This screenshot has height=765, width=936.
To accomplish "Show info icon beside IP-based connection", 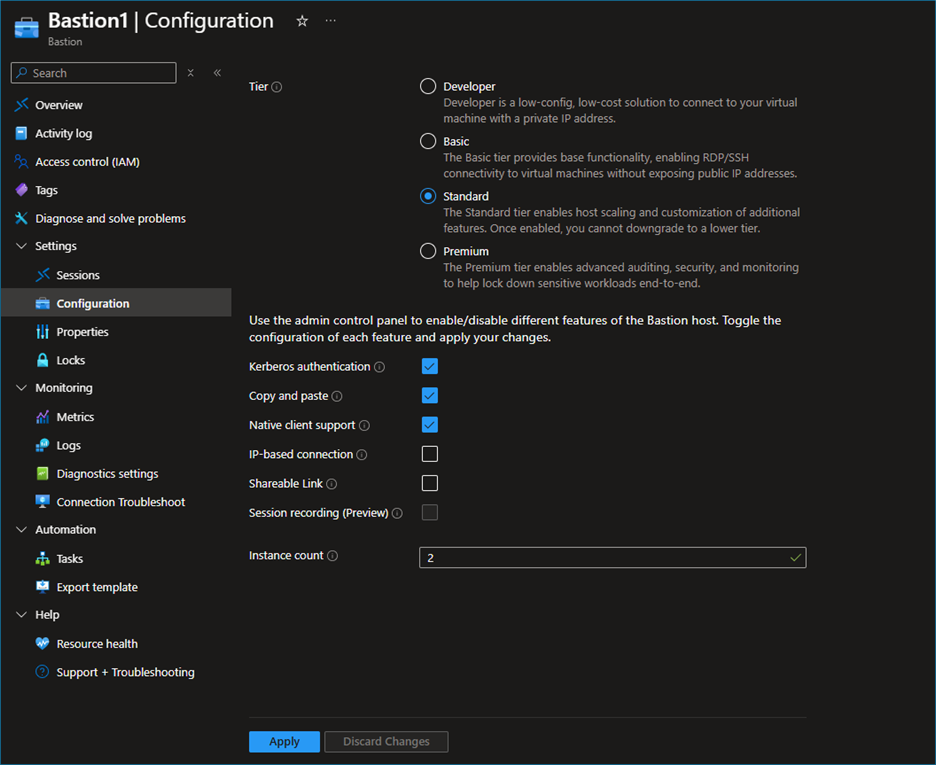I will coord(362,455).
